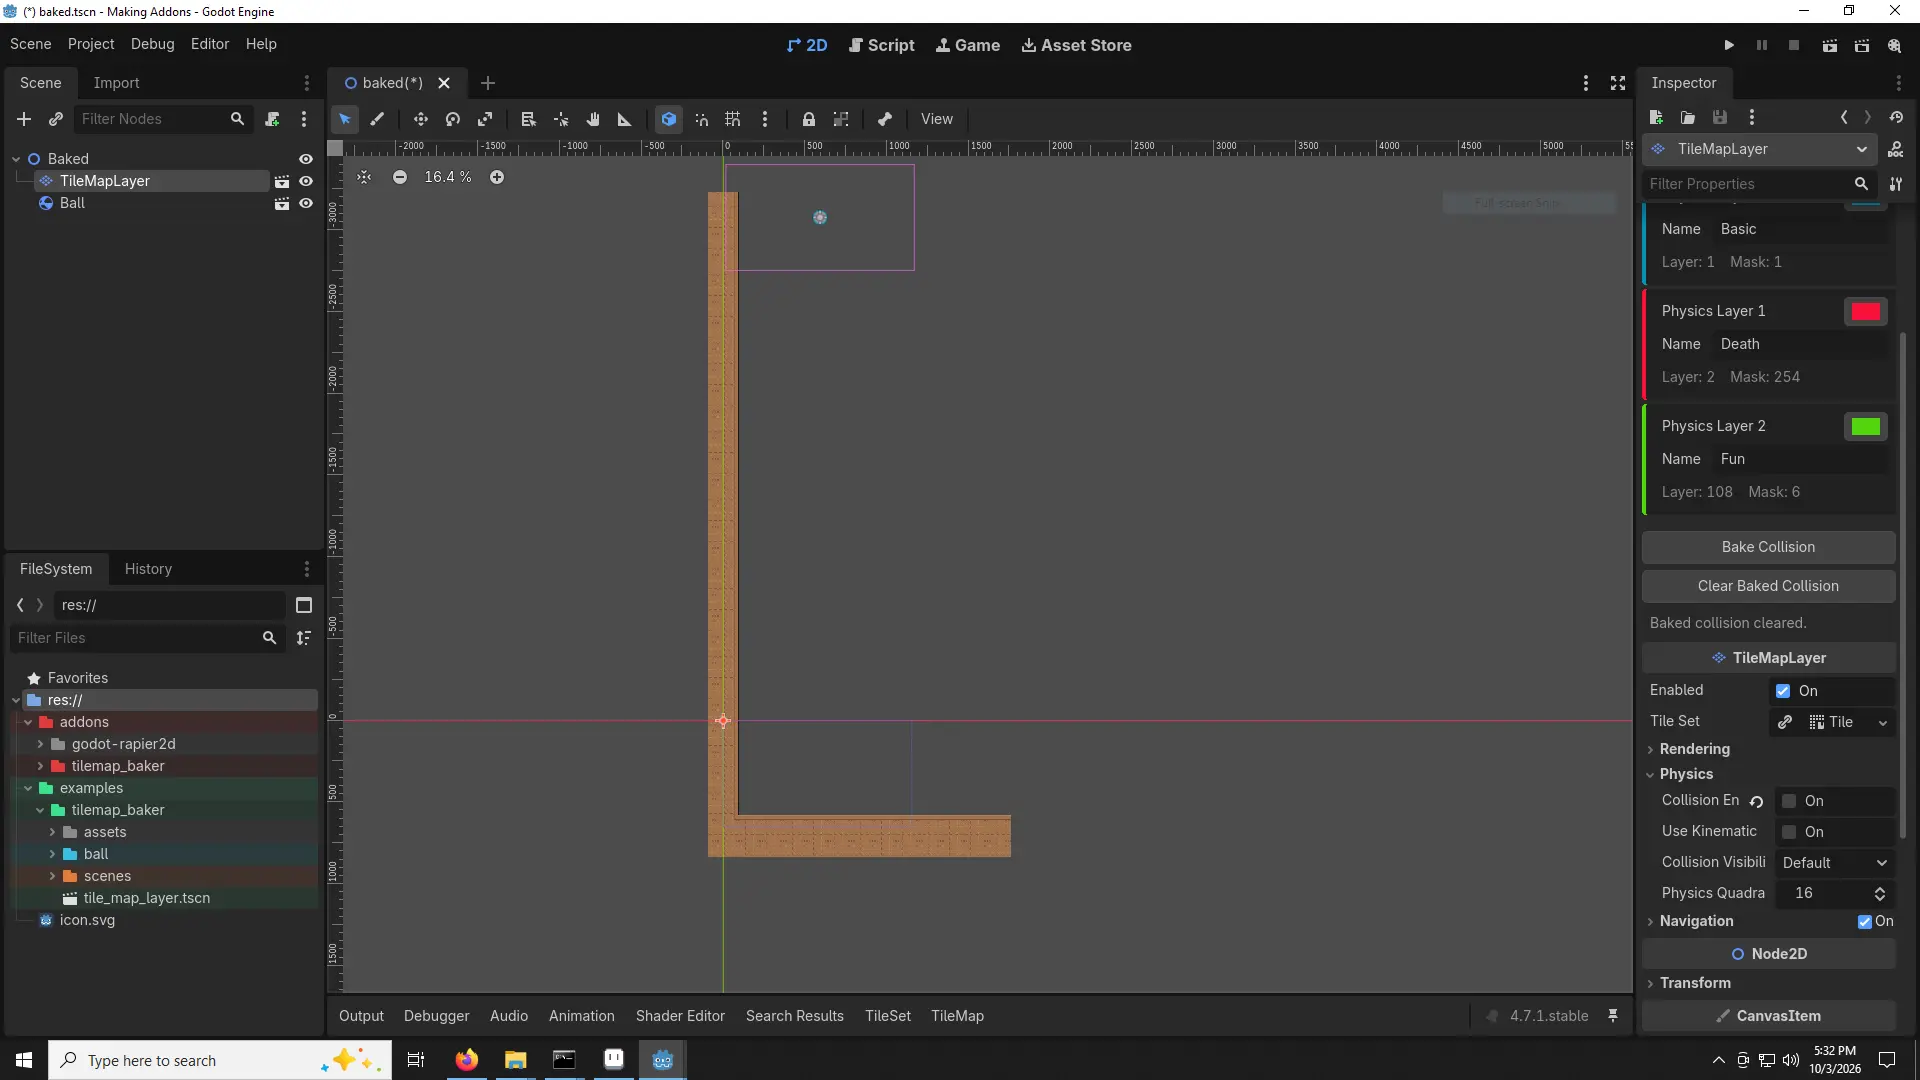Click the Bake Collision button
Viewport: 1920px width, 1080px height.
(1768, 547)
